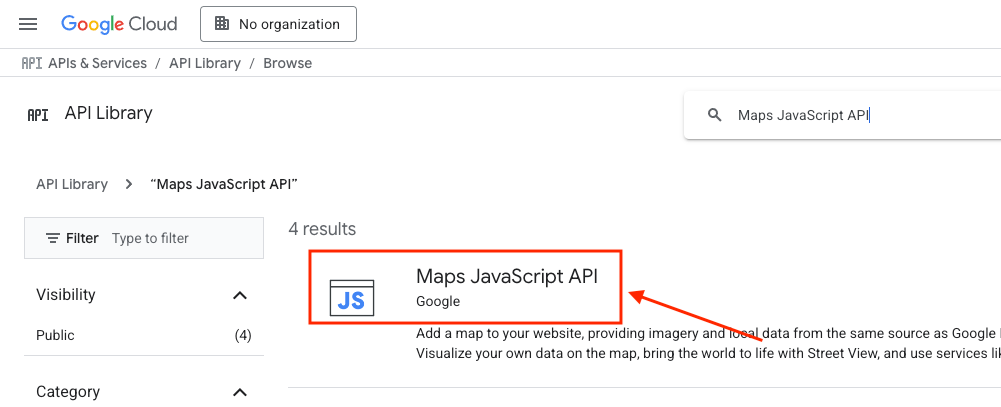1001x407 pixels.
Task: Open the hamburger navigation menu
Action: pos(28,24)
